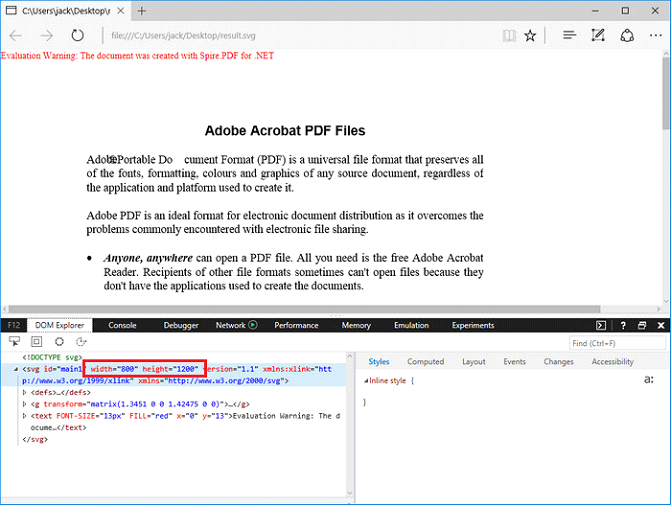671x505 pixels.
Task: Go back with the browser back arrow
Action: [16, 36]
